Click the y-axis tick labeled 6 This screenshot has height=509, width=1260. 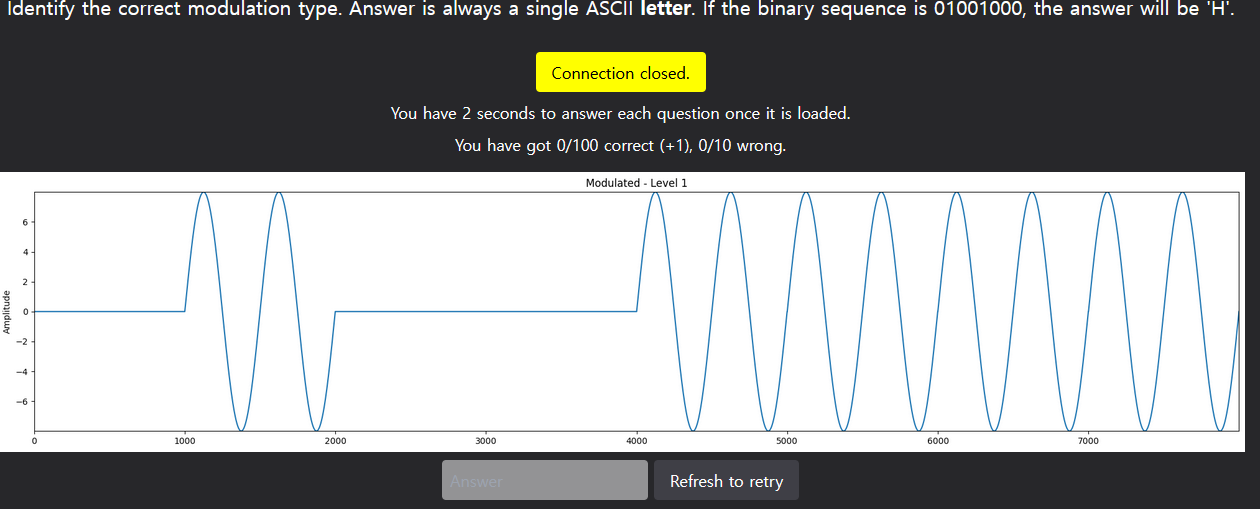click(26, 222)
